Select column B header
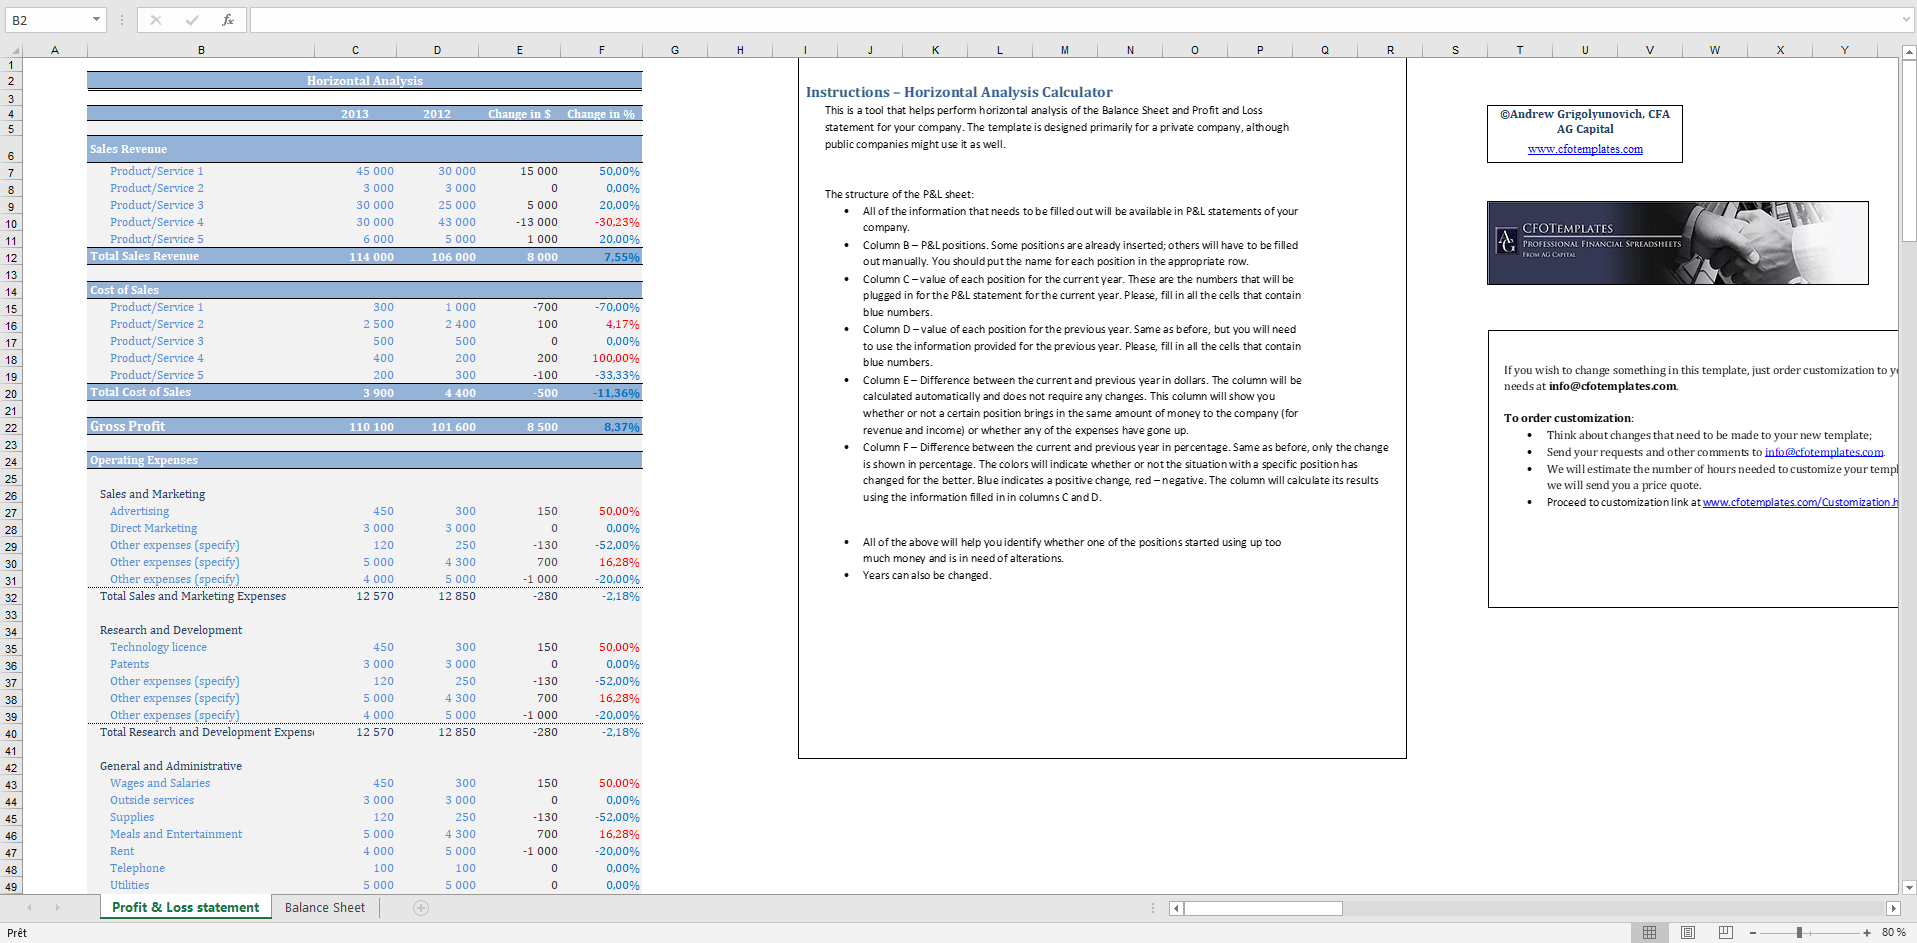This screenshot has width=1917, height=943. click(x=201, y=50)
